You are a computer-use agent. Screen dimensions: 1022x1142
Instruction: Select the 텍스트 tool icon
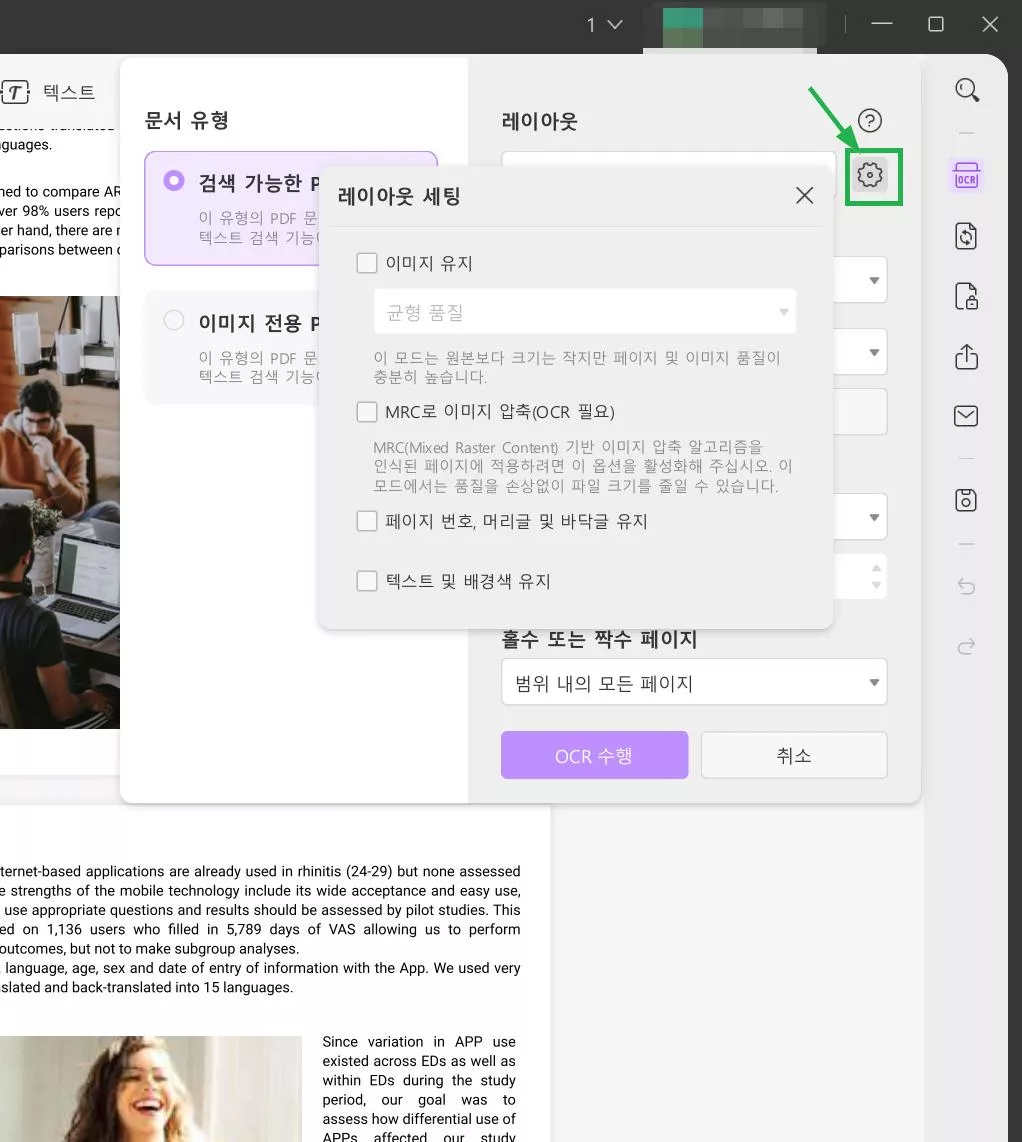[x=15, y=92]
